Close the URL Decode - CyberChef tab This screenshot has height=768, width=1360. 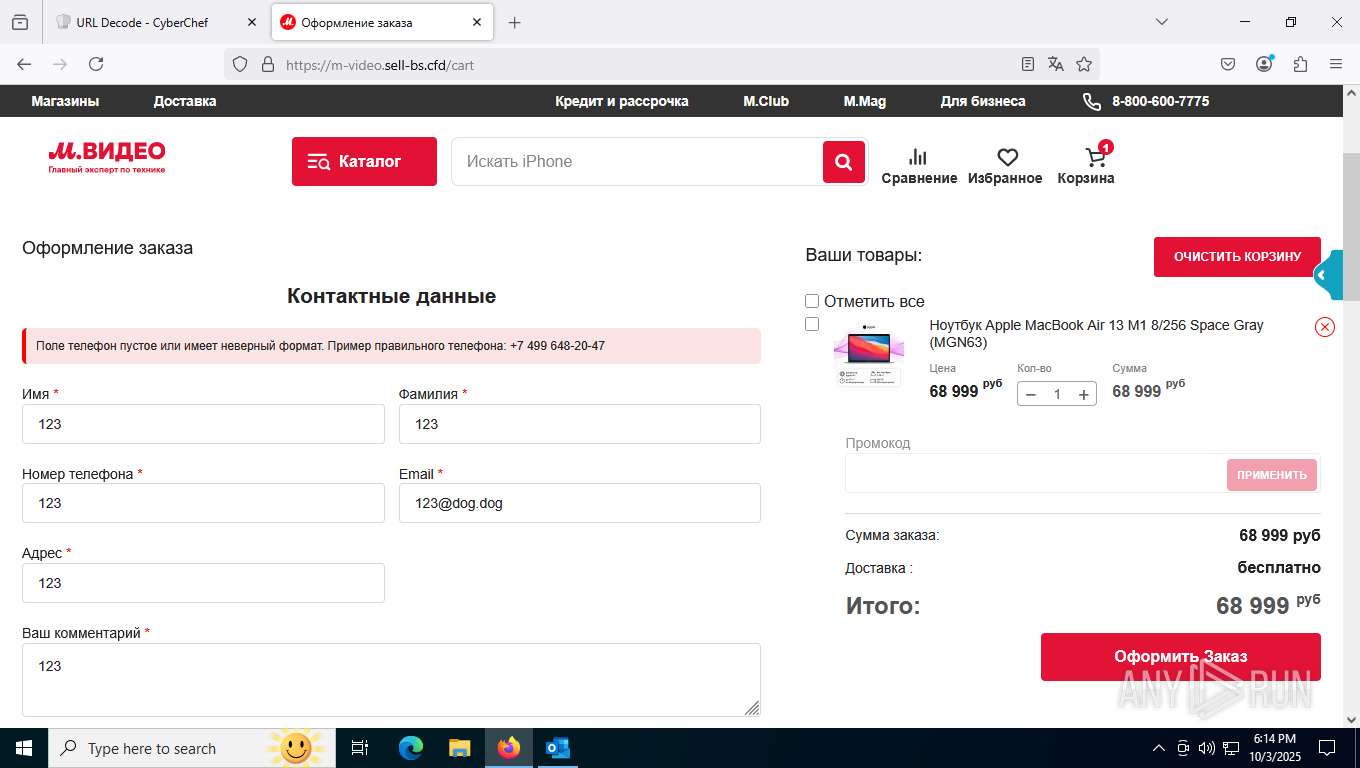tap(252, 22)
